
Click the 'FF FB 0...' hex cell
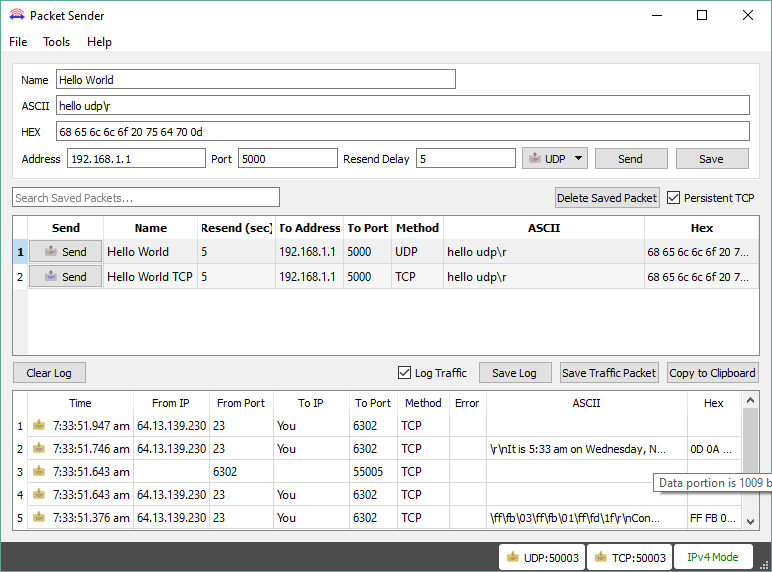tap(713, 517)
